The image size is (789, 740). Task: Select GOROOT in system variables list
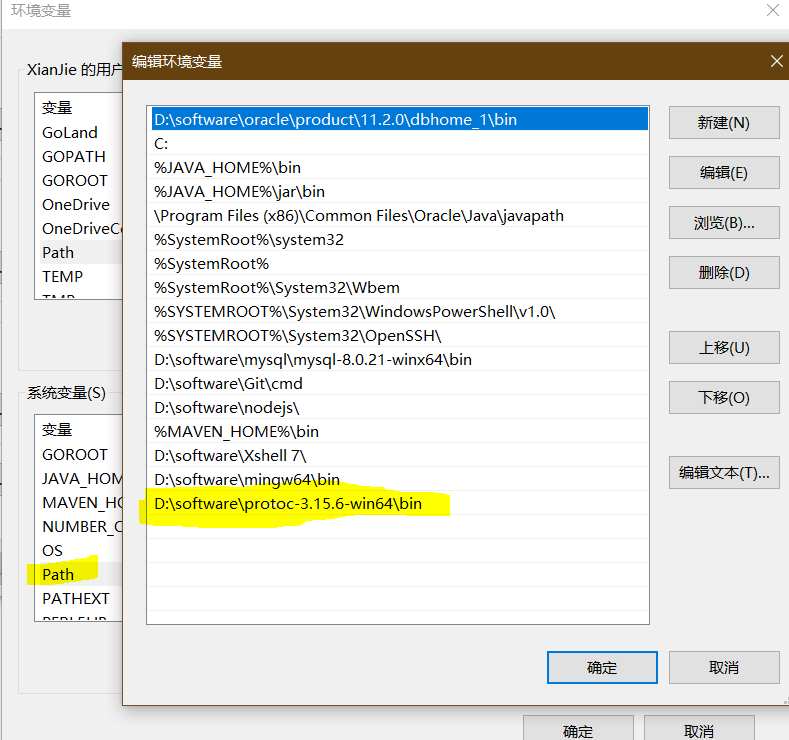tap(80, 454)
